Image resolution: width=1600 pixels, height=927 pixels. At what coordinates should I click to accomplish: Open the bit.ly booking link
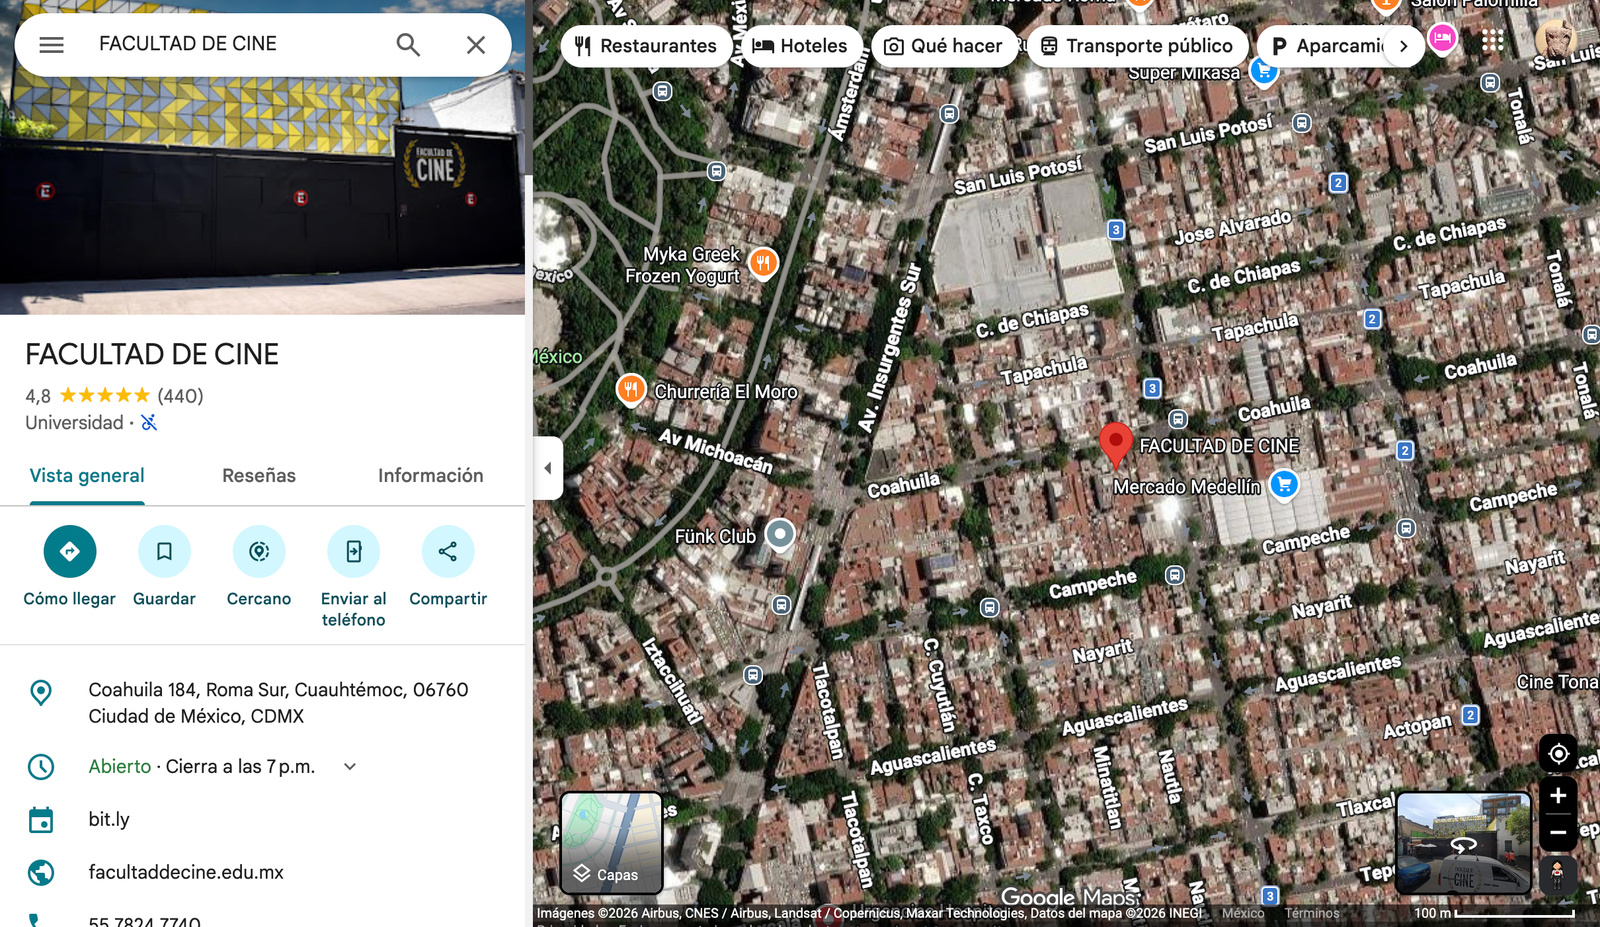109,819
